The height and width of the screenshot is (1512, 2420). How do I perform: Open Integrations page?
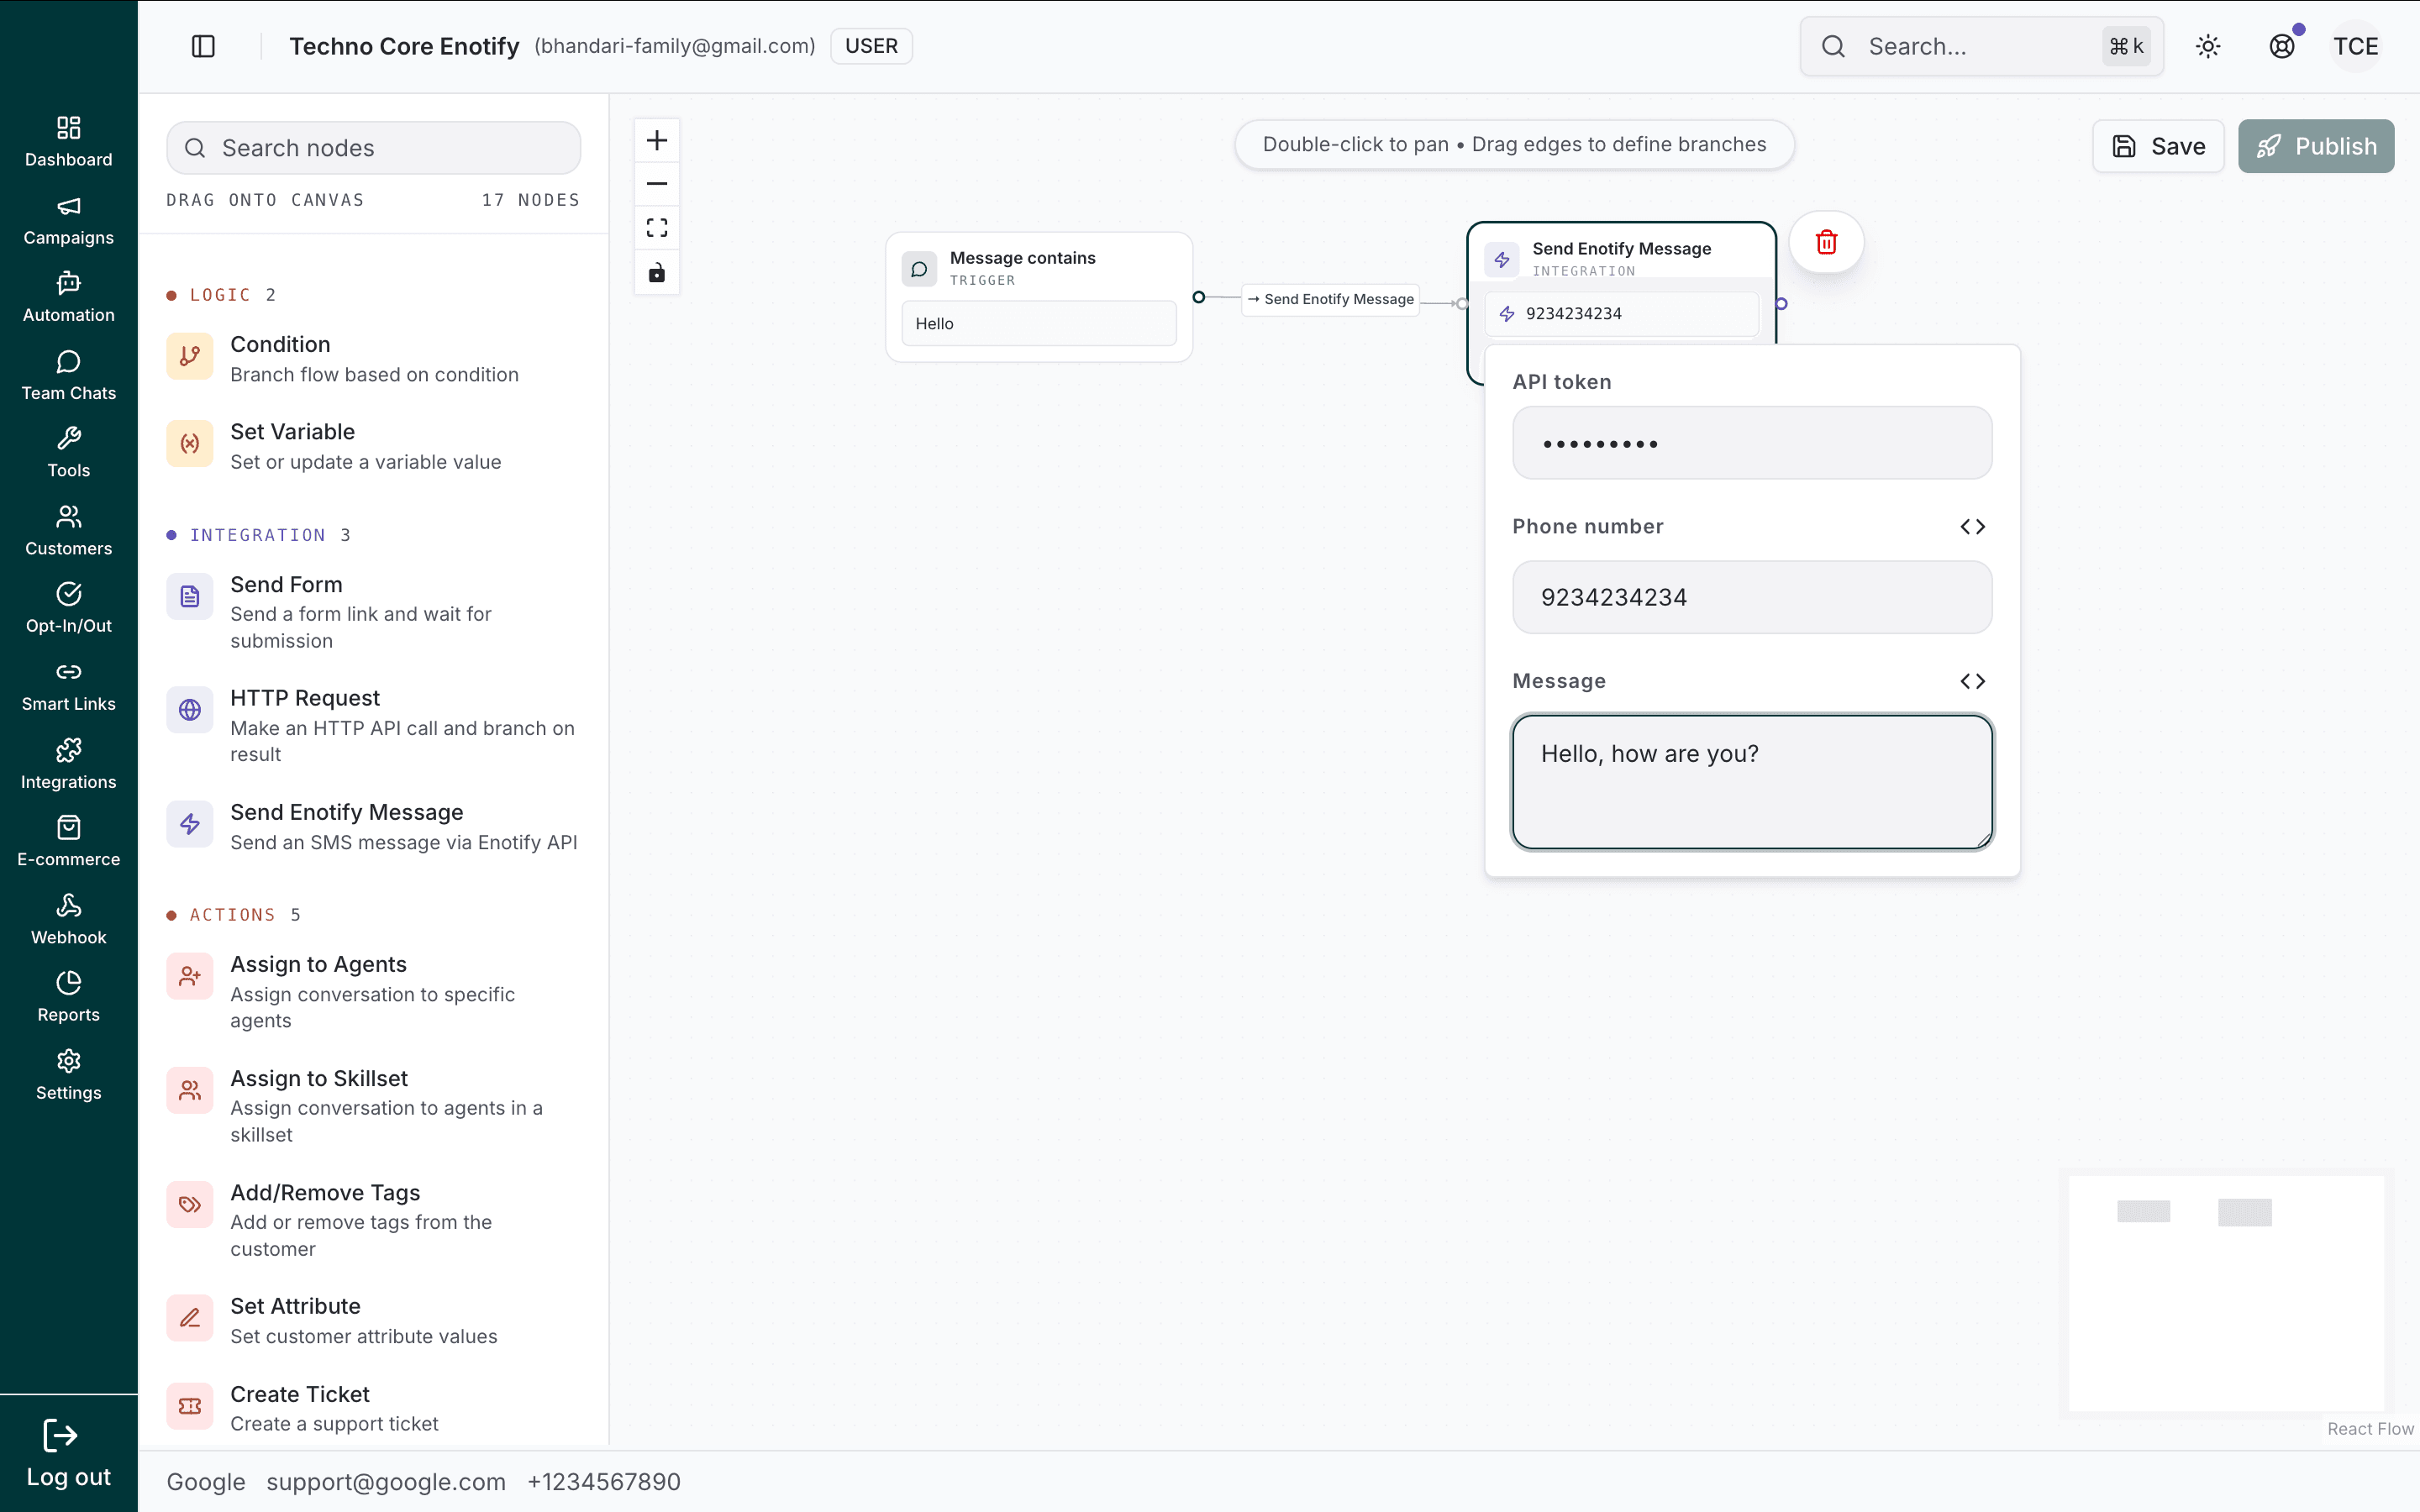pyautogui.click(x=69, y=764)
